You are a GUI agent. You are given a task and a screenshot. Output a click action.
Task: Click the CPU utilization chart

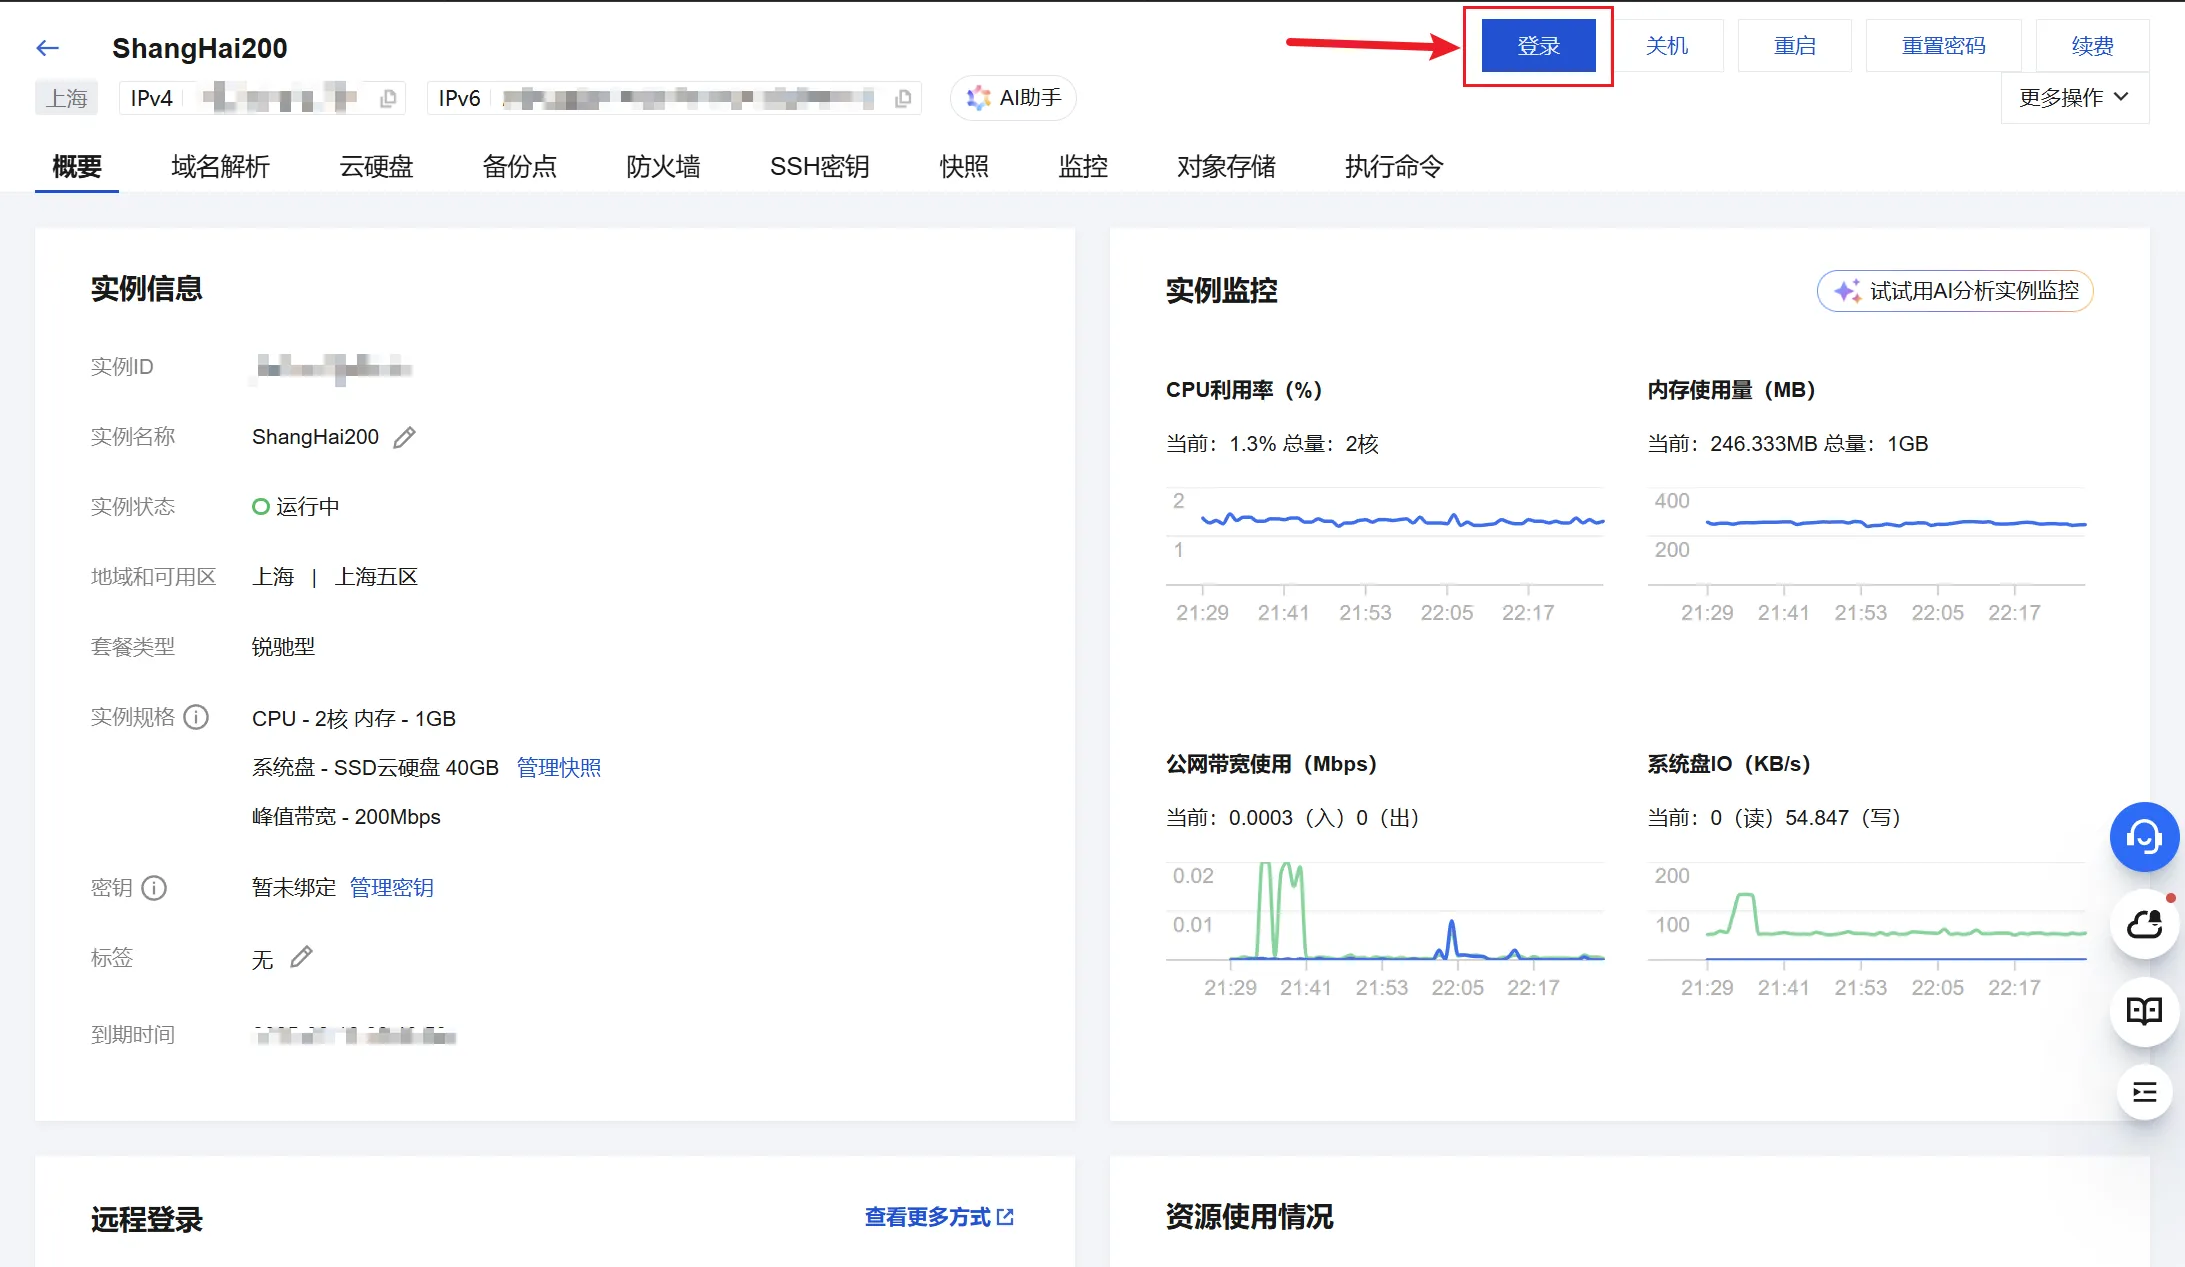pos(1384,540)
